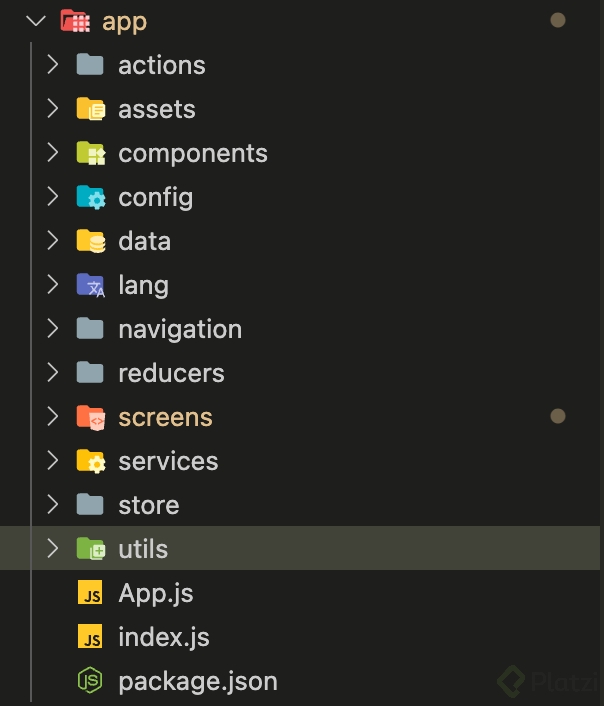Click the assets folder icon
Screen dimensions: 604x706
click(90, 109)
